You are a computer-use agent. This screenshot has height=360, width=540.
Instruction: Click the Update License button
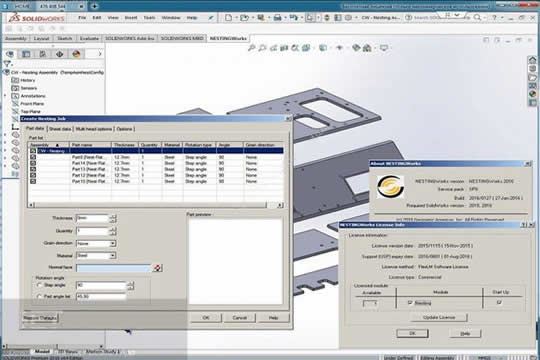tap(439, 317)
